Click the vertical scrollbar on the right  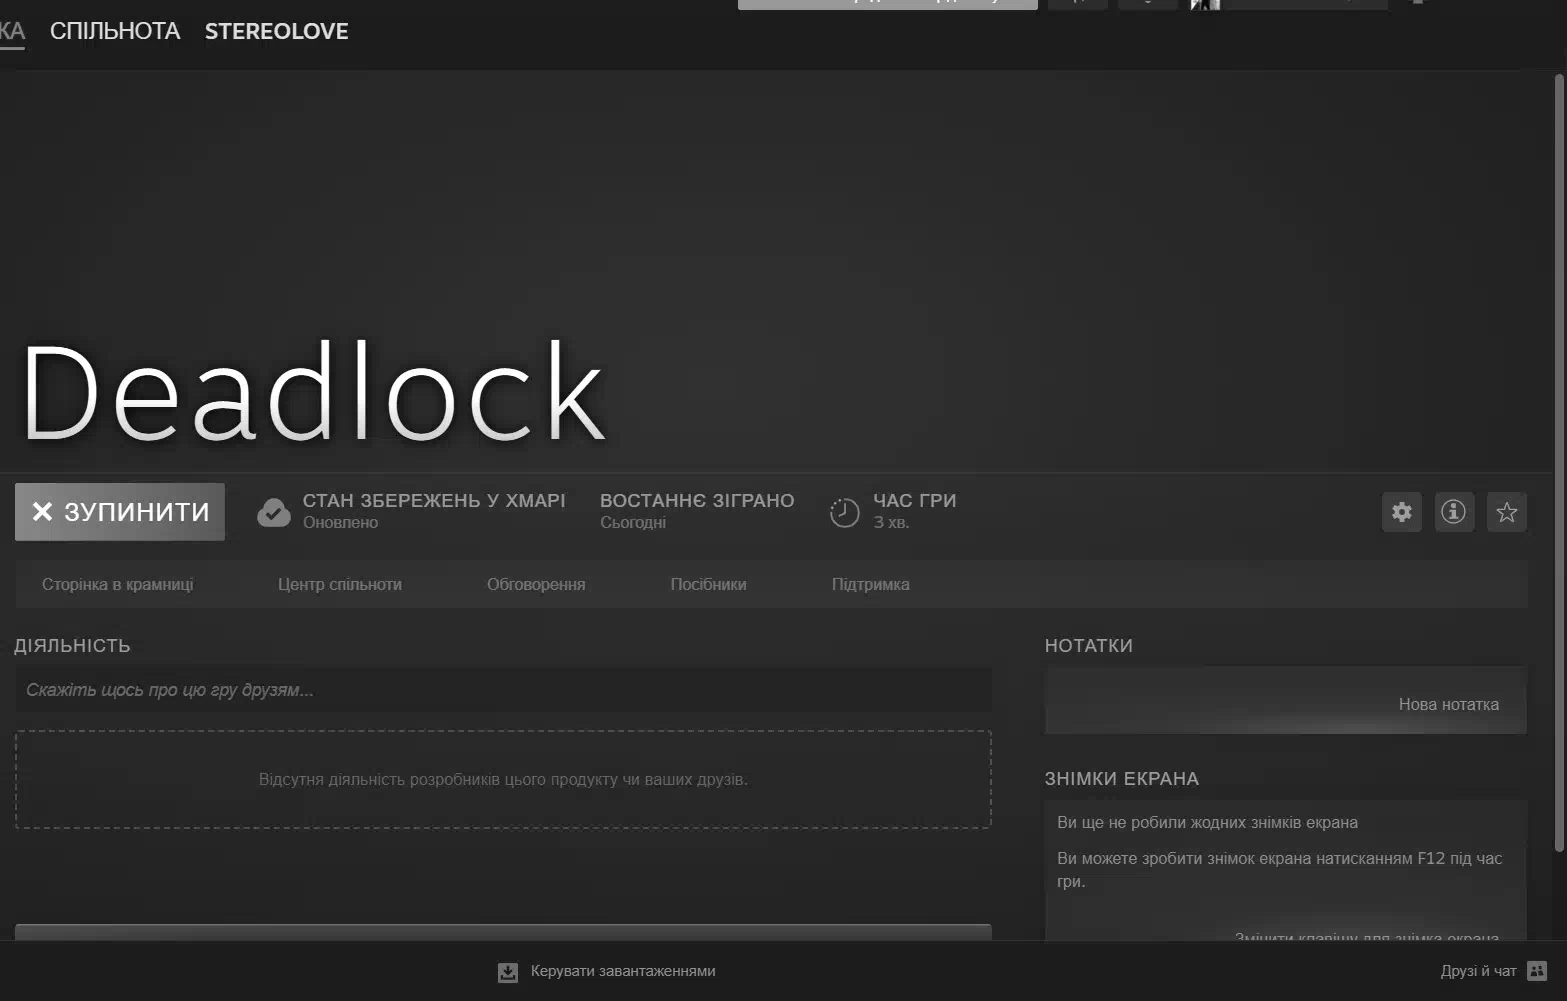point(1559,462)
